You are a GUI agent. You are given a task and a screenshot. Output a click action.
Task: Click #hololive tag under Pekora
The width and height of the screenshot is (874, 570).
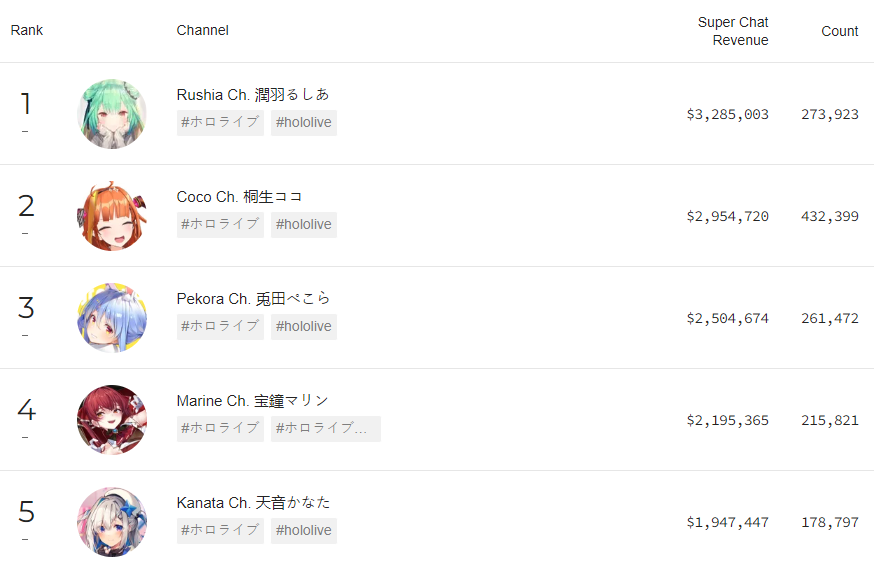303,327
